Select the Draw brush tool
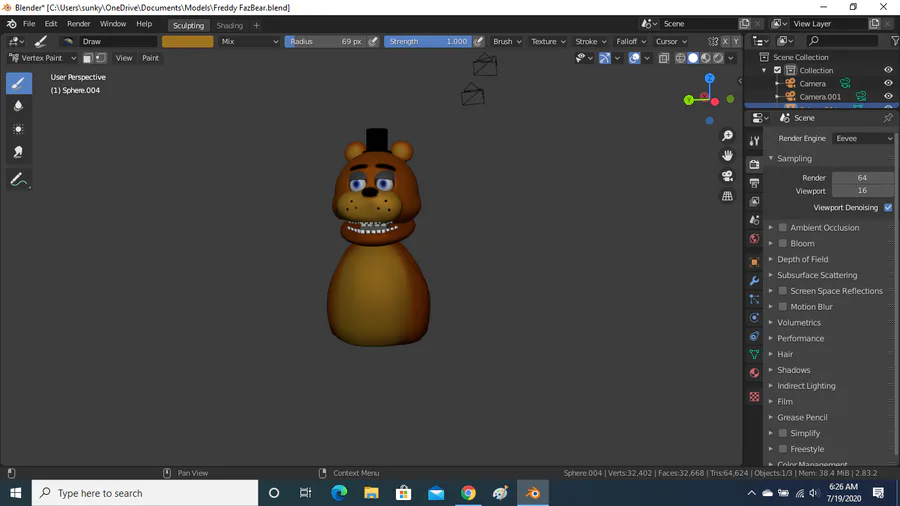 tap(18, 83)
